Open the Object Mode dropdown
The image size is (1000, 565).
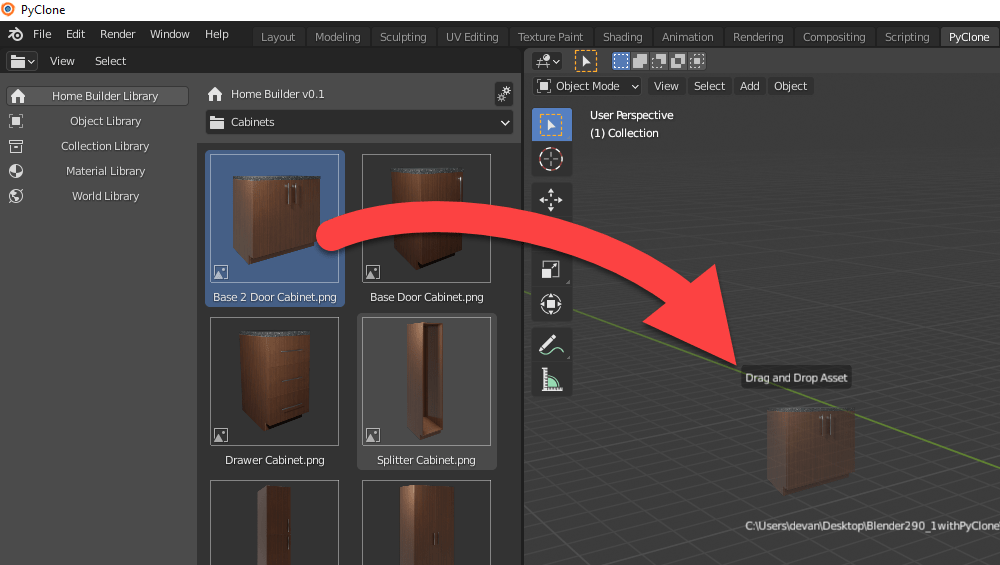tap(588, 86)
